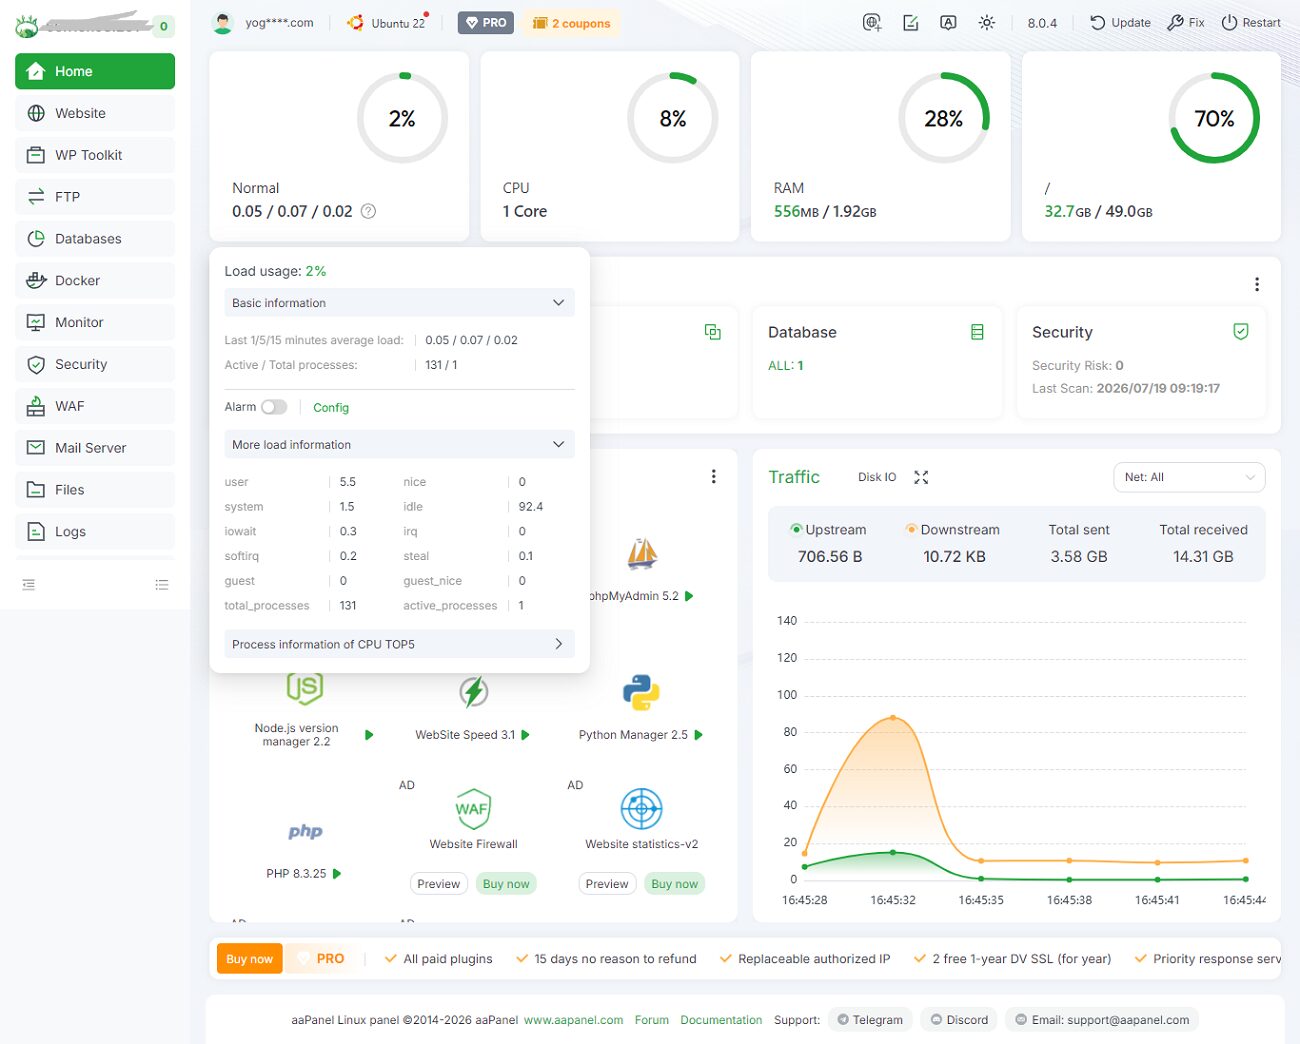This screenshot has width=1300, height=1044.
Task: Click the edit note icon in top bar
Action: pyautogui.click(x=911, y=23)
